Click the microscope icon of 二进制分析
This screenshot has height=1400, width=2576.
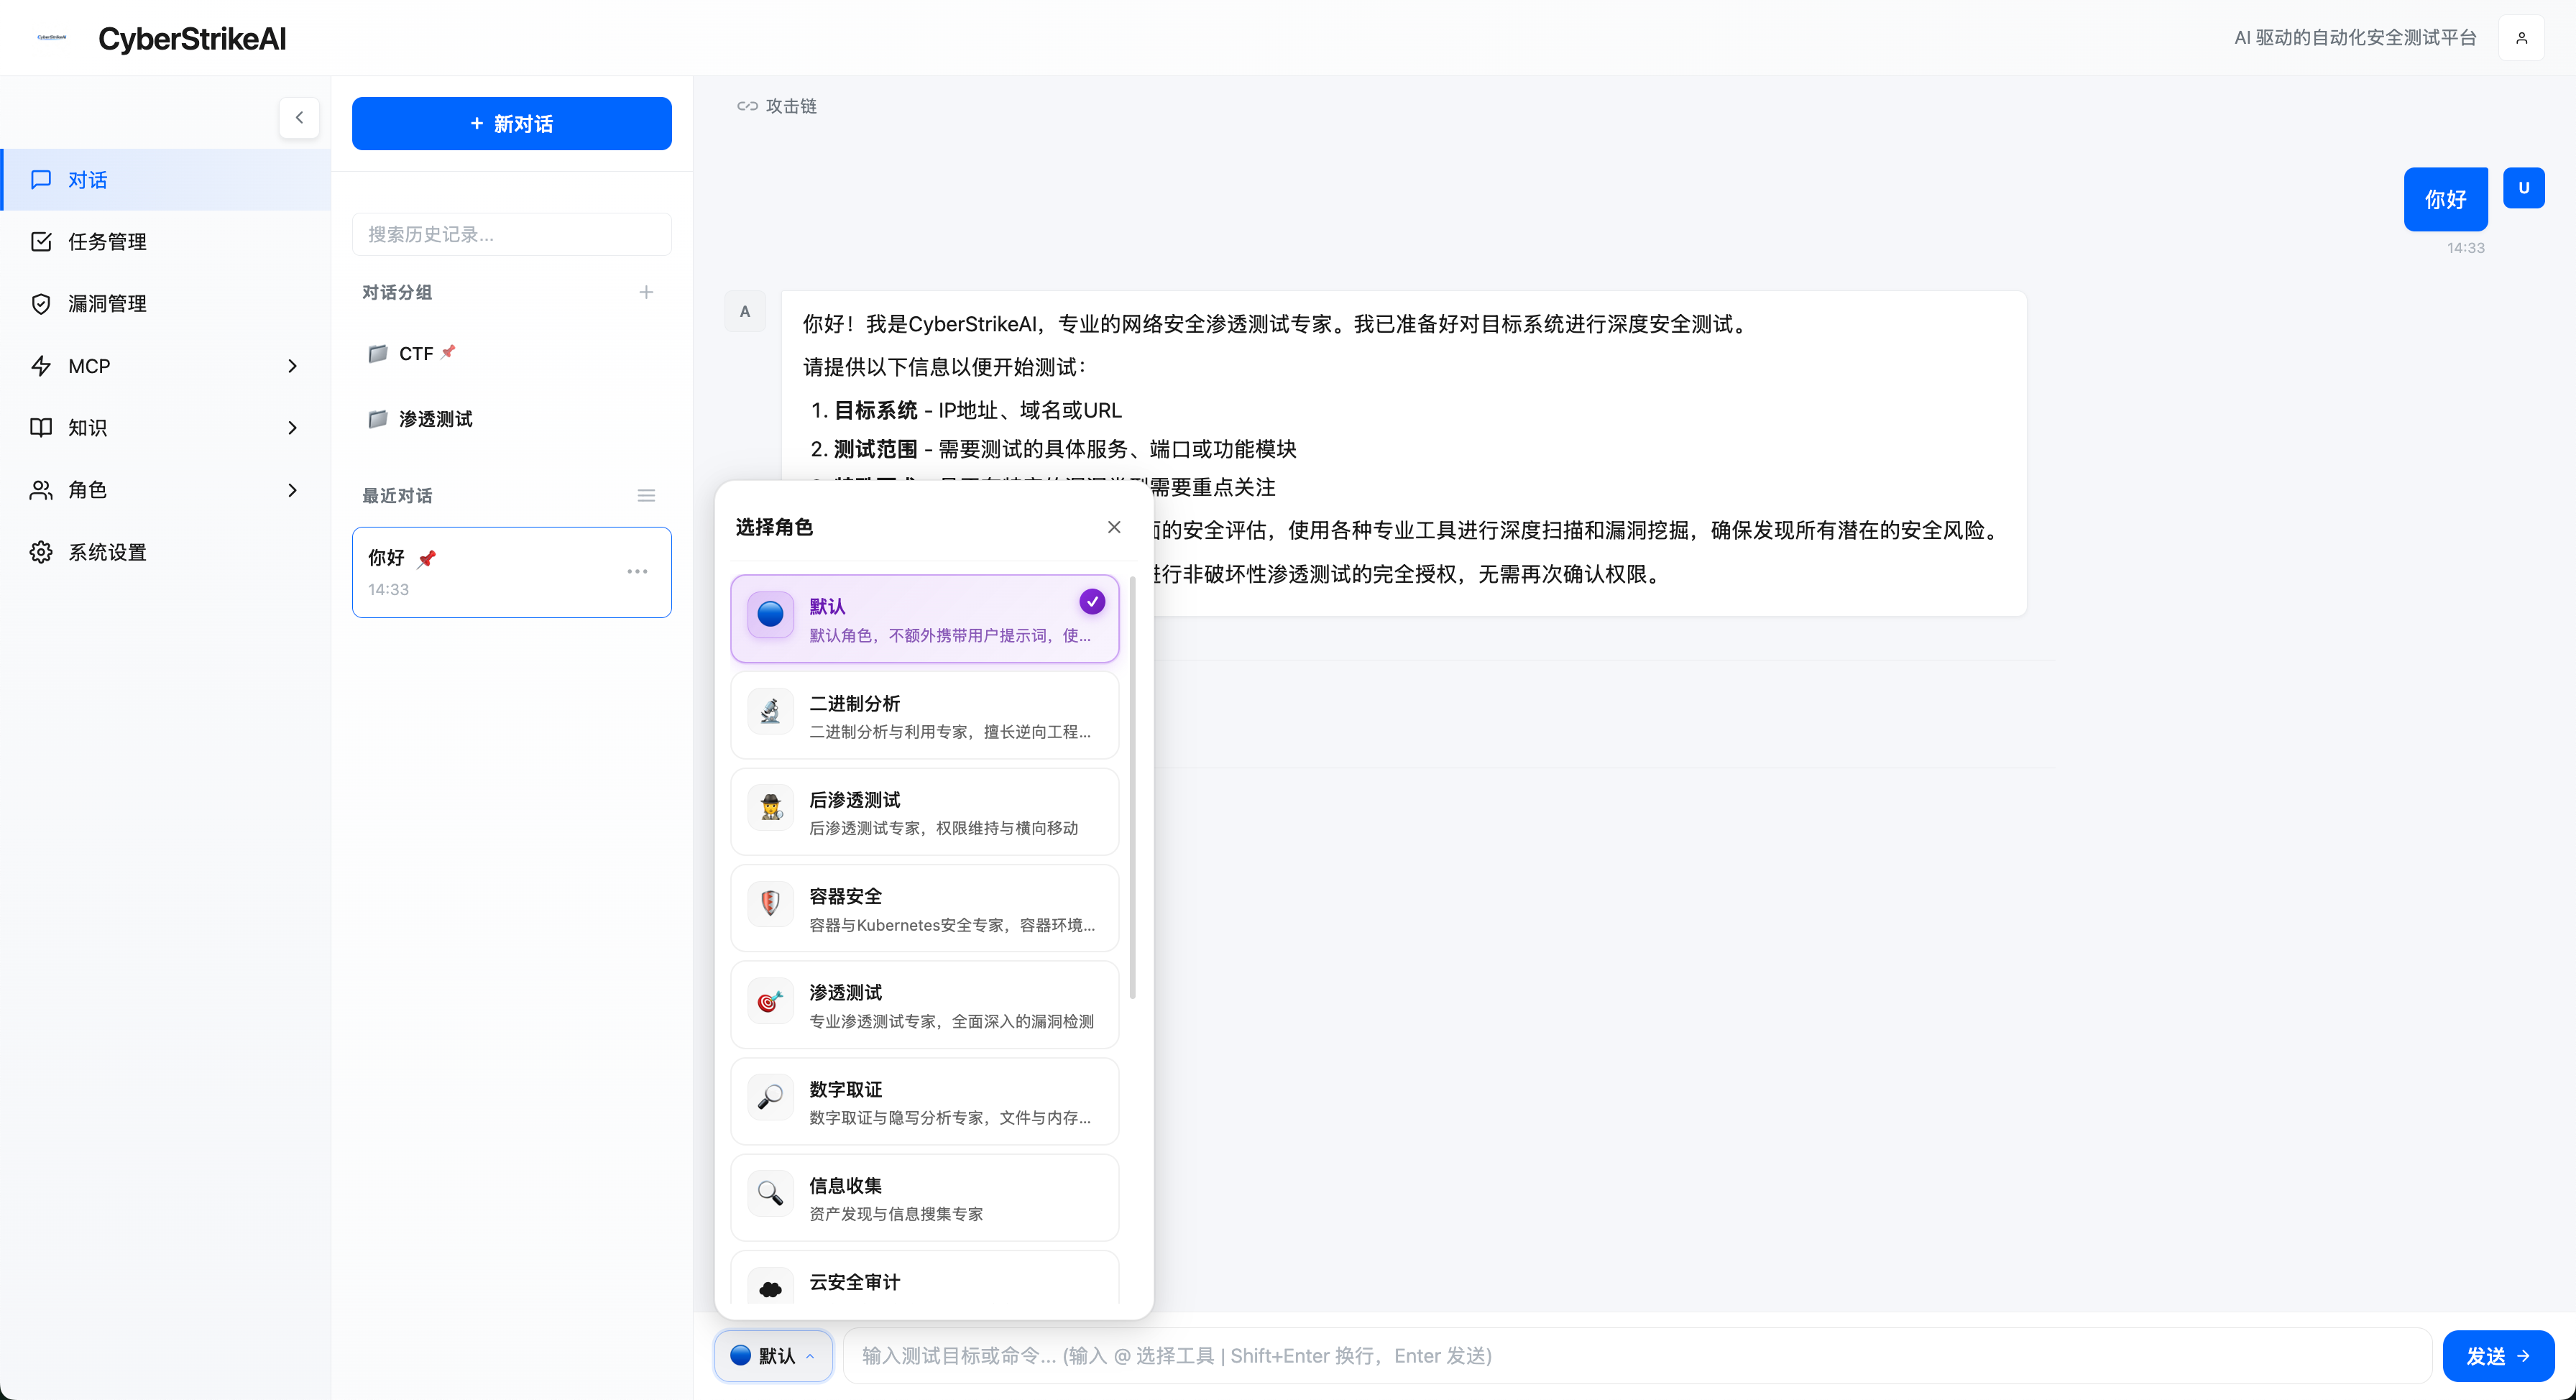pos(770,711)
